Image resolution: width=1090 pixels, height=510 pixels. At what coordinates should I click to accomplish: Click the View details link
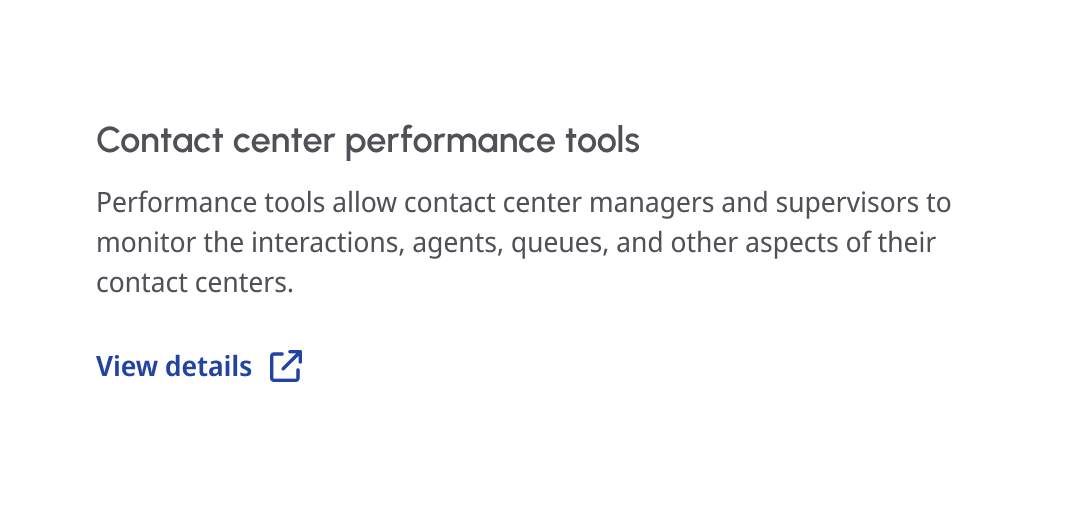(174, 367)
